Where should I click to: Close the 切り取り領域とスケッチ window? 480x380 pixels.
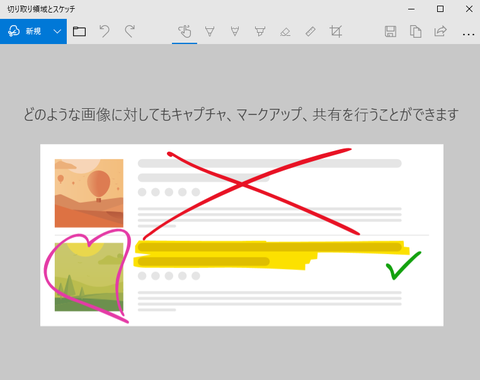[469, 9]
